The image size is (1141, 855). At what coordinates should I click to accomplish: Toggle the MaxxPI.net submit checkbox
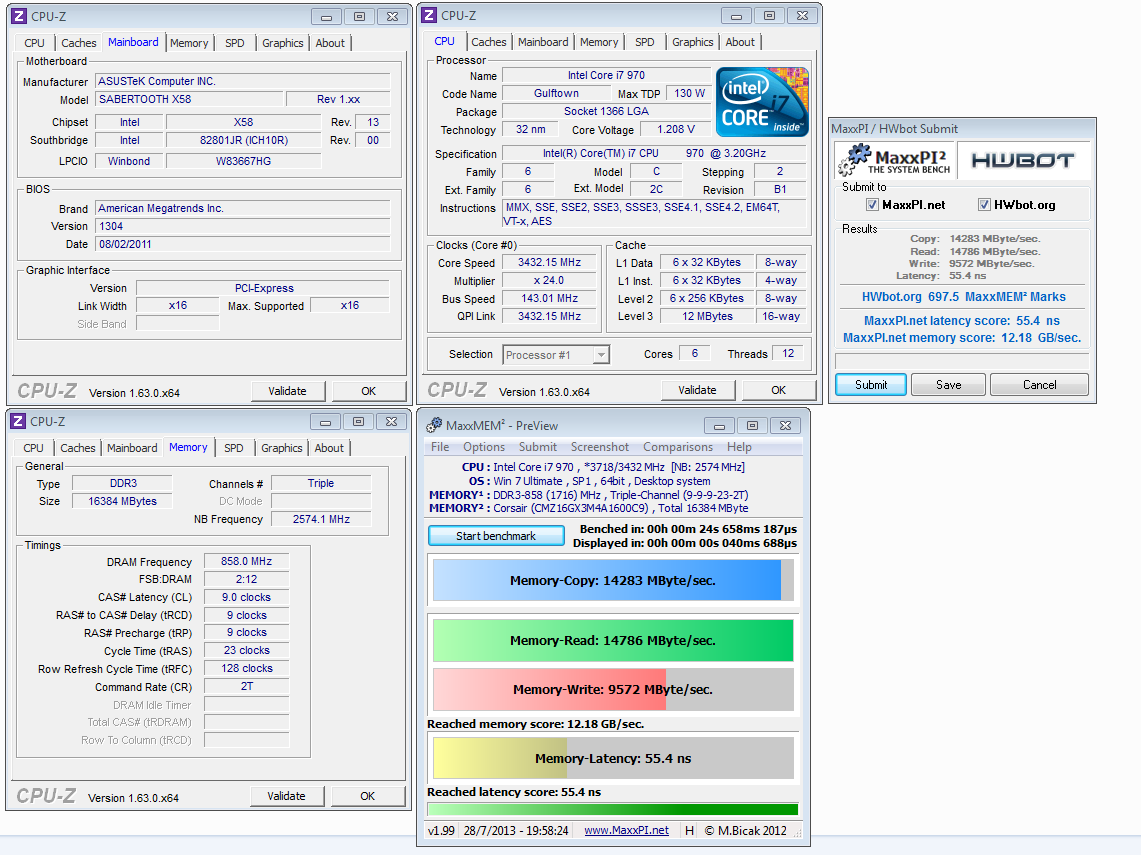(872, 204)
